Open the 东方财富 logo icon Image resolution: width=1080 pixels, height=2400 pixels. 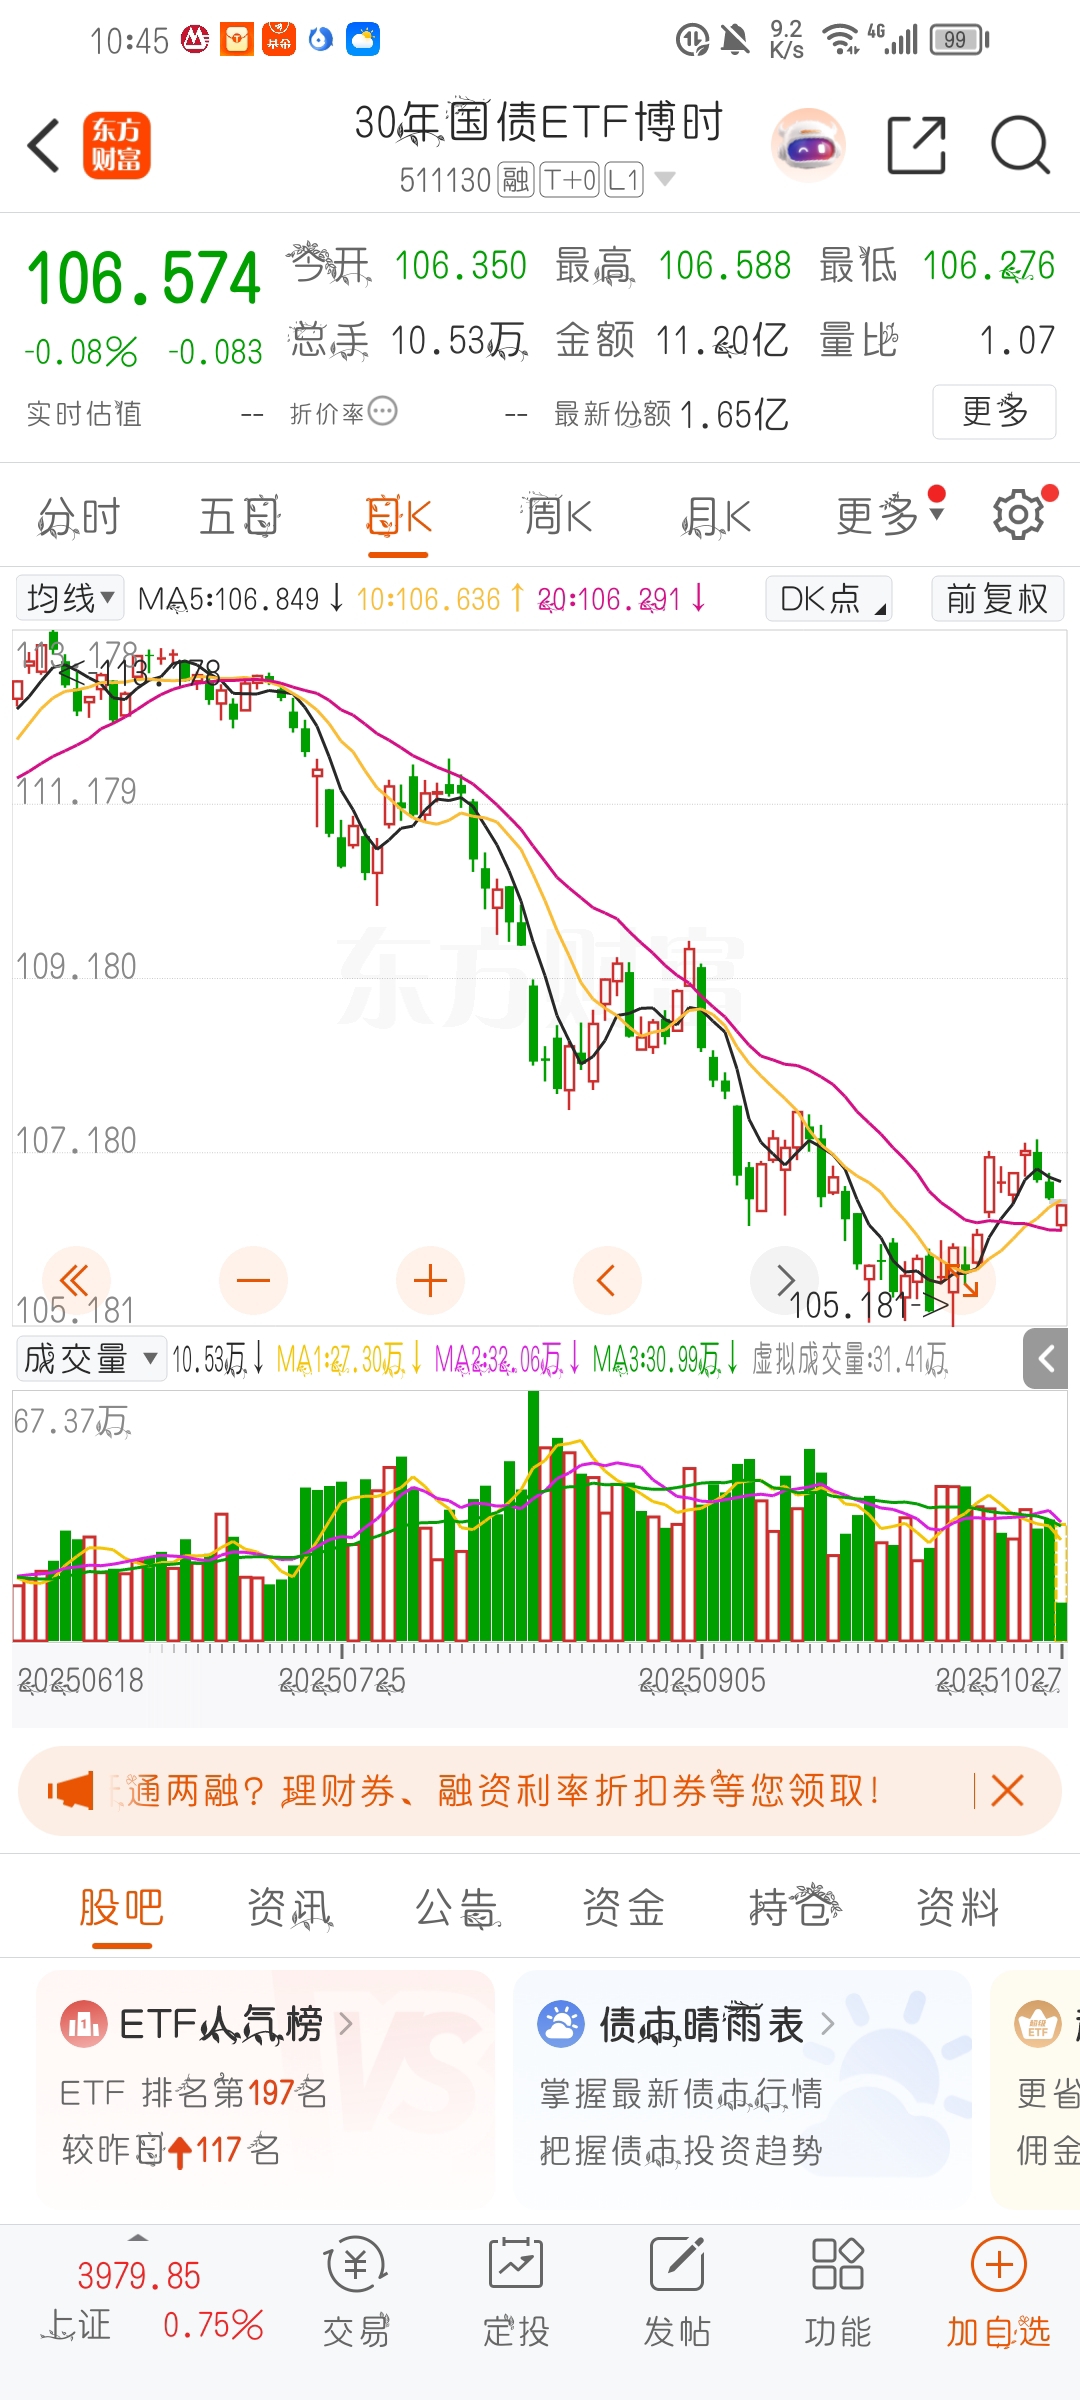pyautogui.click(x=117, y=145)
